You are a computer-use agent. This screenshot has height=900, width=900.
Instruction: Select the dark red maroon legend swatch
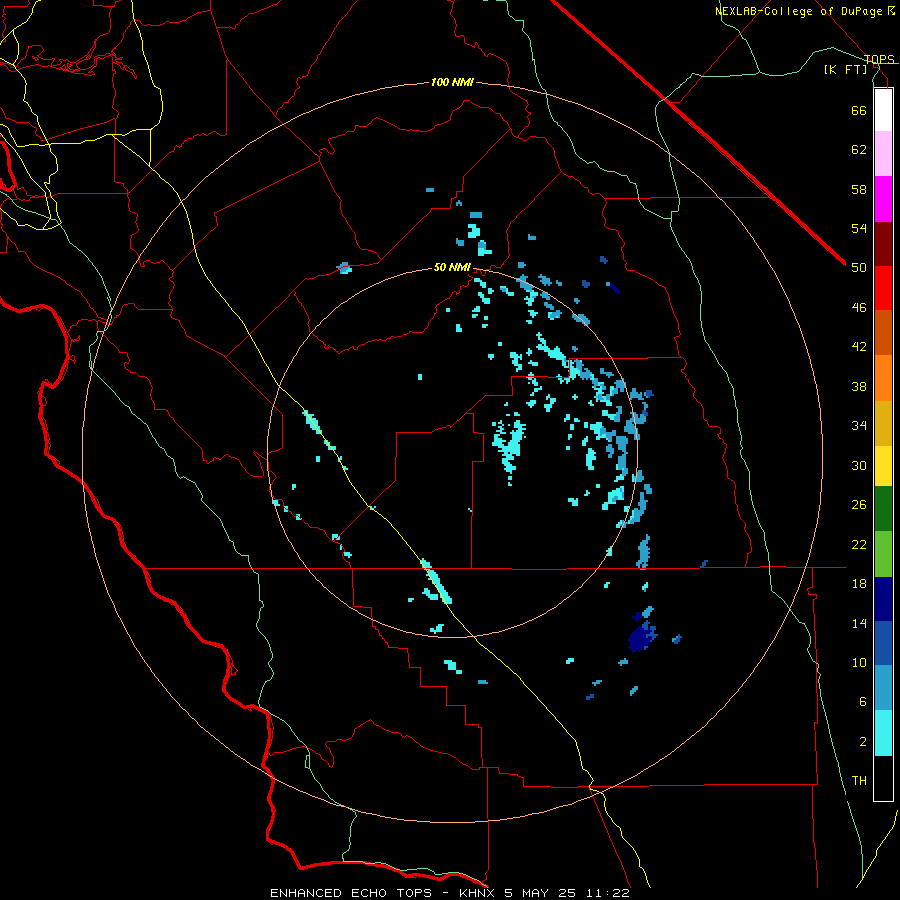pyautogui.click(x=883, y=244)
